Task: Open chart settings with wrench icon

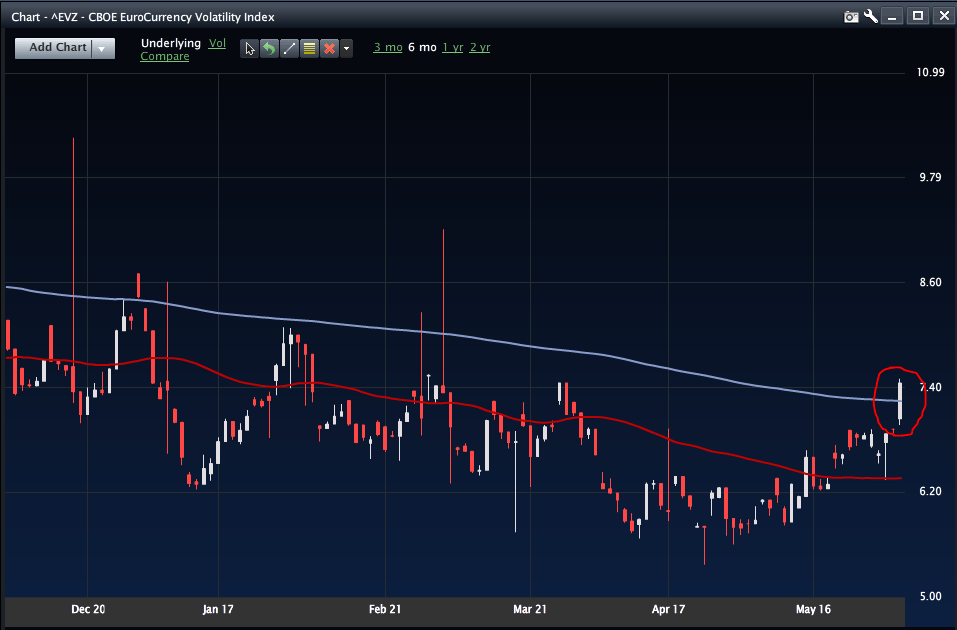Action: tap(871, 16)
